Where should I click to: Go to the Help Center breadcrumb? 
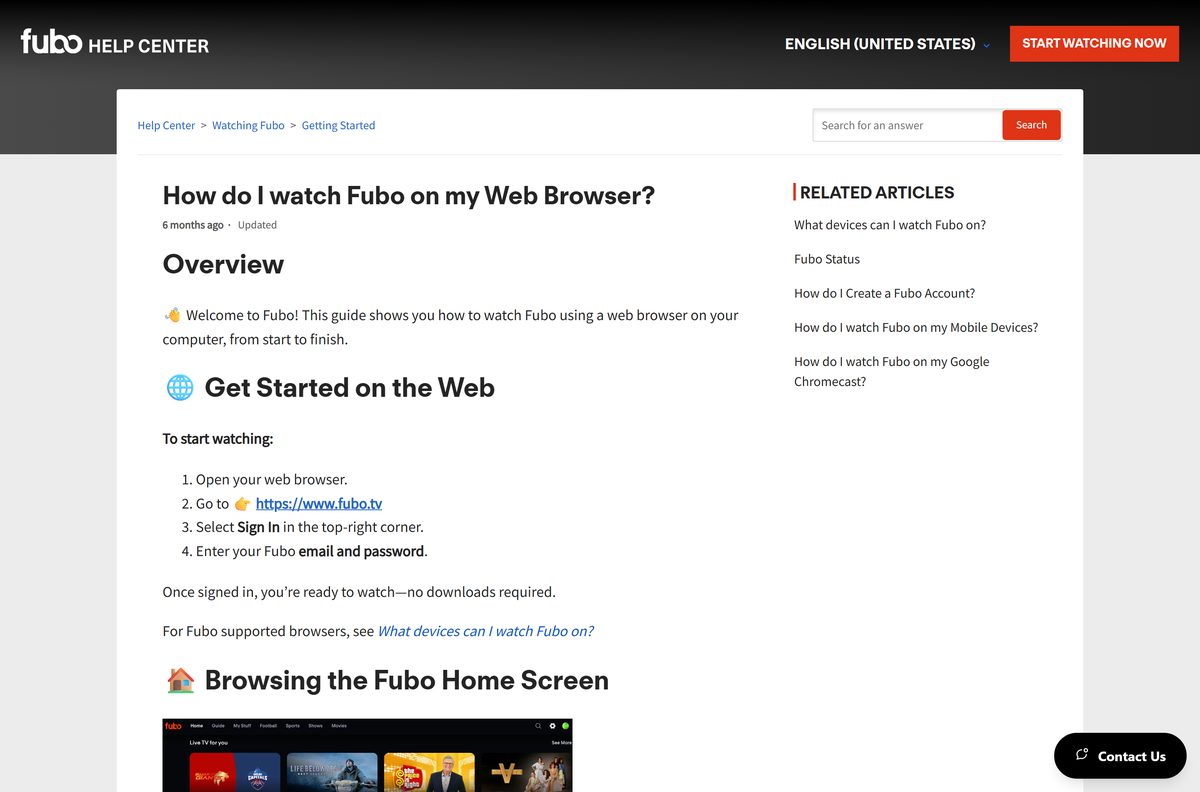point(166,125)
